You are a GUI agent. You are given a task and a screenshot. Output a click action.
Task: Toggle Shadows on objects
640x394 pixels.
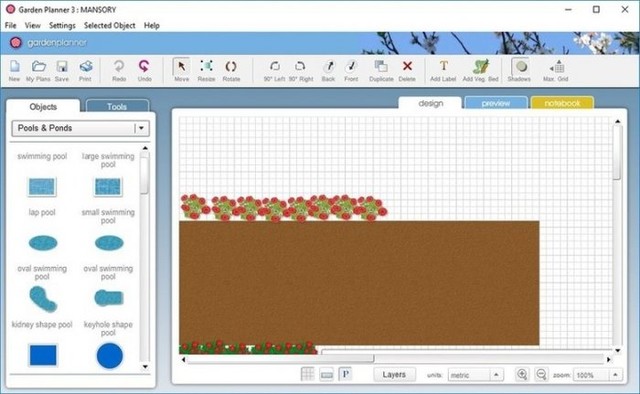(519, 70)
